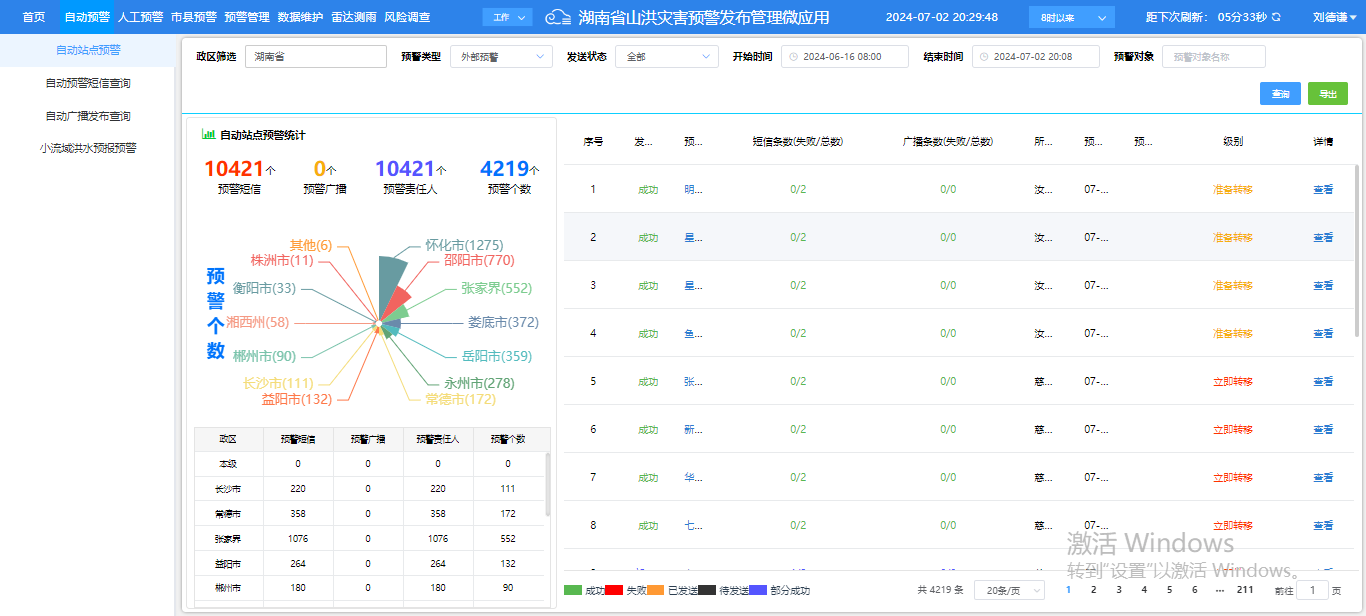View details (查看) for row 1
Image resolution: width=1366 pixels, height=616 pixels.
pyautogui.click(x=1322, y=189)
